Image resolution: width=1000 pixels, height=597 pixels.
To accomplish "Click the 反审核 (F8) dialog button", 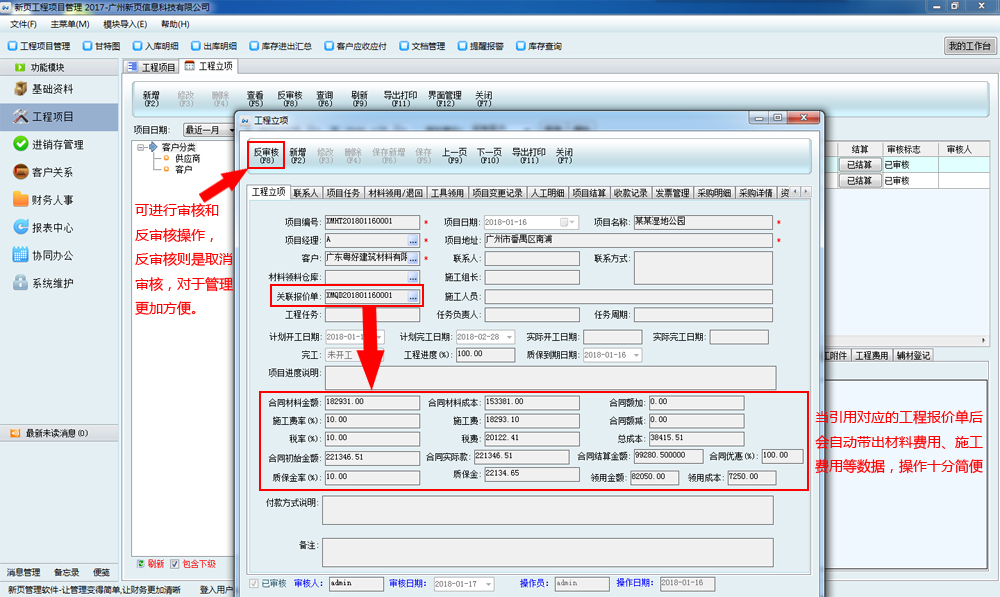I will (x=266, y=155).
